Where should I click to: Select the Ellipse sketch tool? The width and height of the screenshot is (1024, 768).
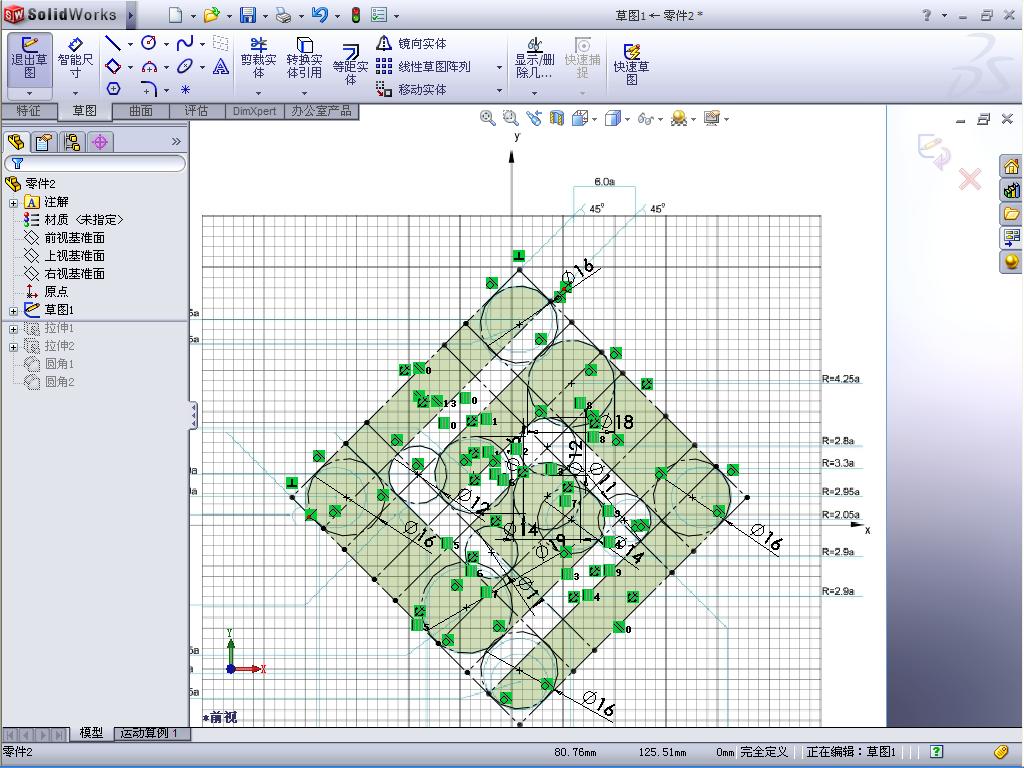pos(185,66)
